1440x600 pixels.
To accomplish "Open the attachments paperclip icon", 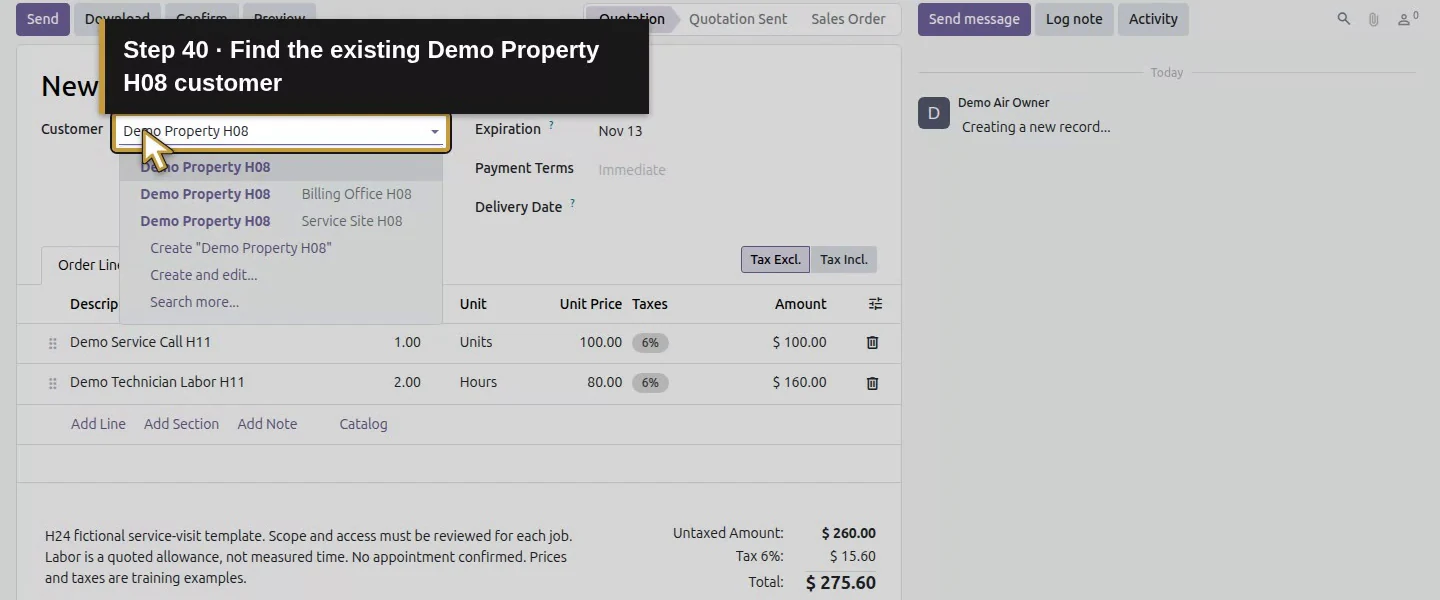I will pos(1373,19).
